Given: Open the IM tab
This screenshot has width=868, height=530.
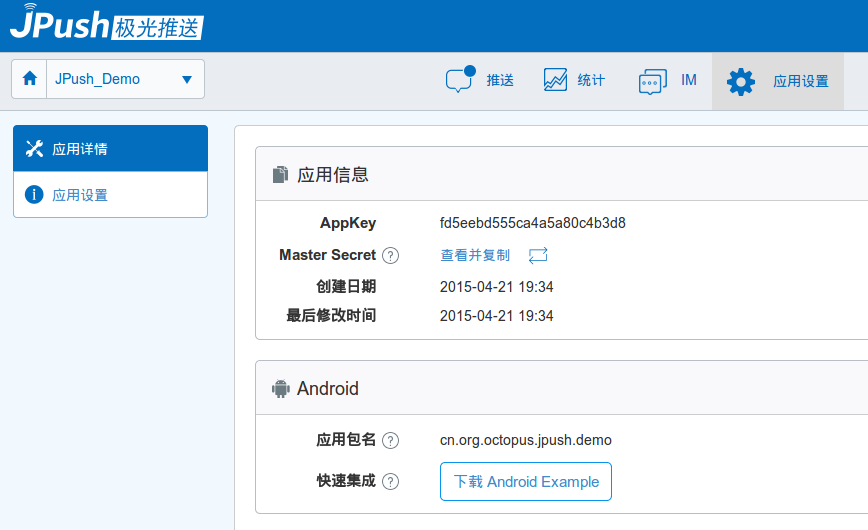Looking at the screenshot, I should pyautogui.click(x=668, y=81).
